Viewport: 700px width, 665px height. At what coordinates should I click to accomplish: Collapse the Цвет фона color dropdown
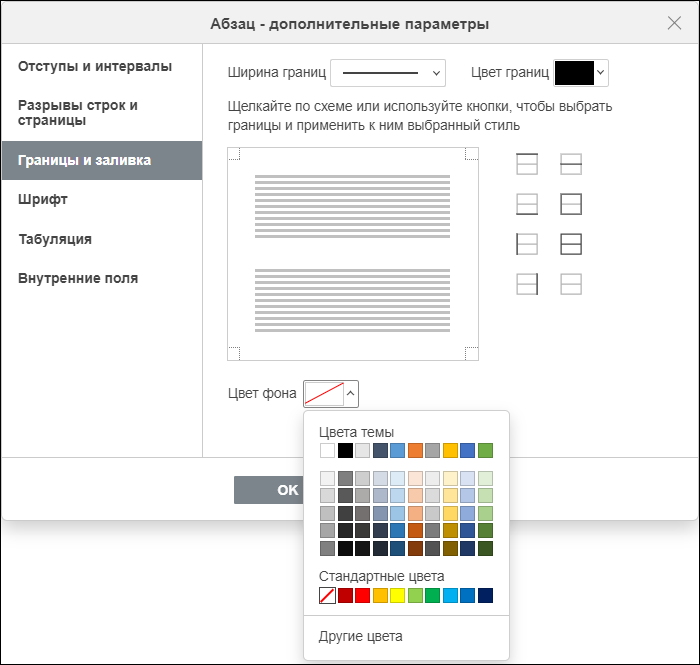click(351, 394)
